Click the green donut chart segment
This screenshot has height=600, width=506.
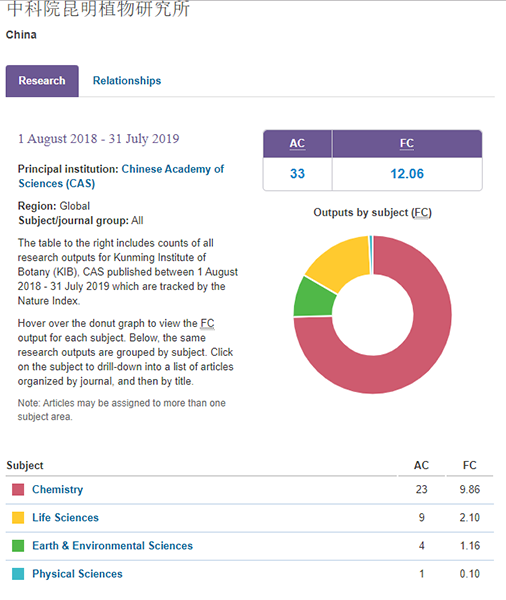(314, 298)
